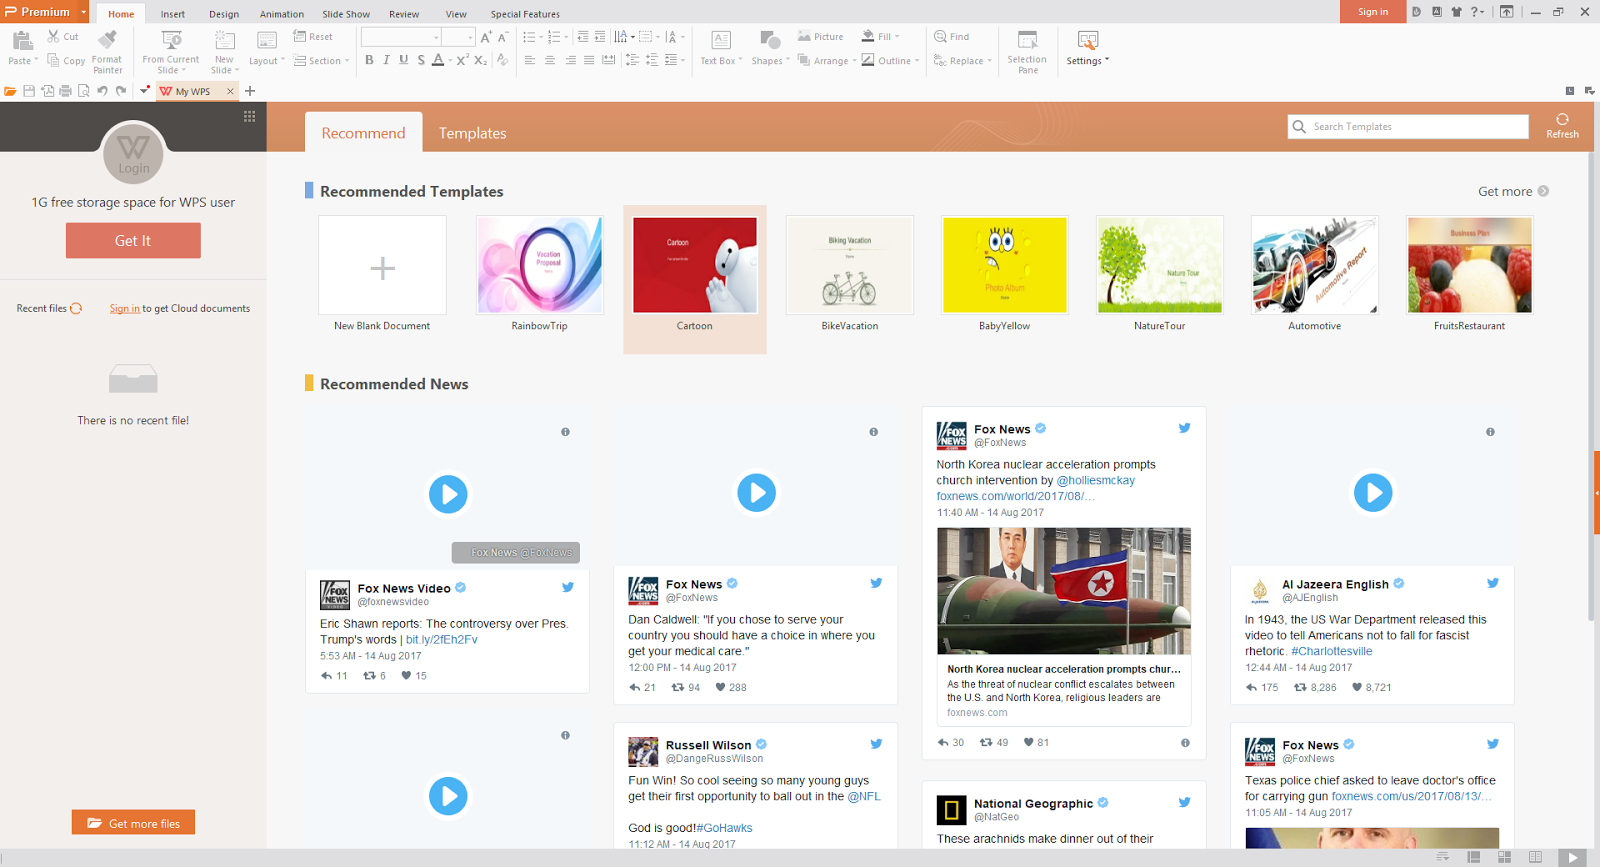Viewport: 1600px width, 867px height.
Task: Open the Selection Pane
Action: click(1027, 51)
